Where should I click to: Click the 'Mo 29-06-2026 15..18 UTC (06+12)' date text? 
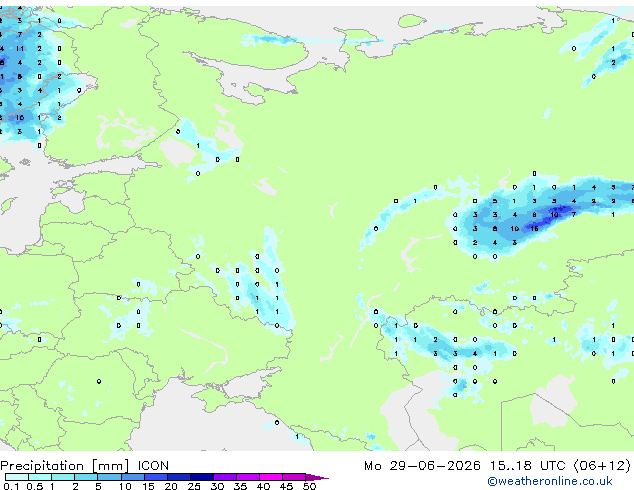point(497,466)
